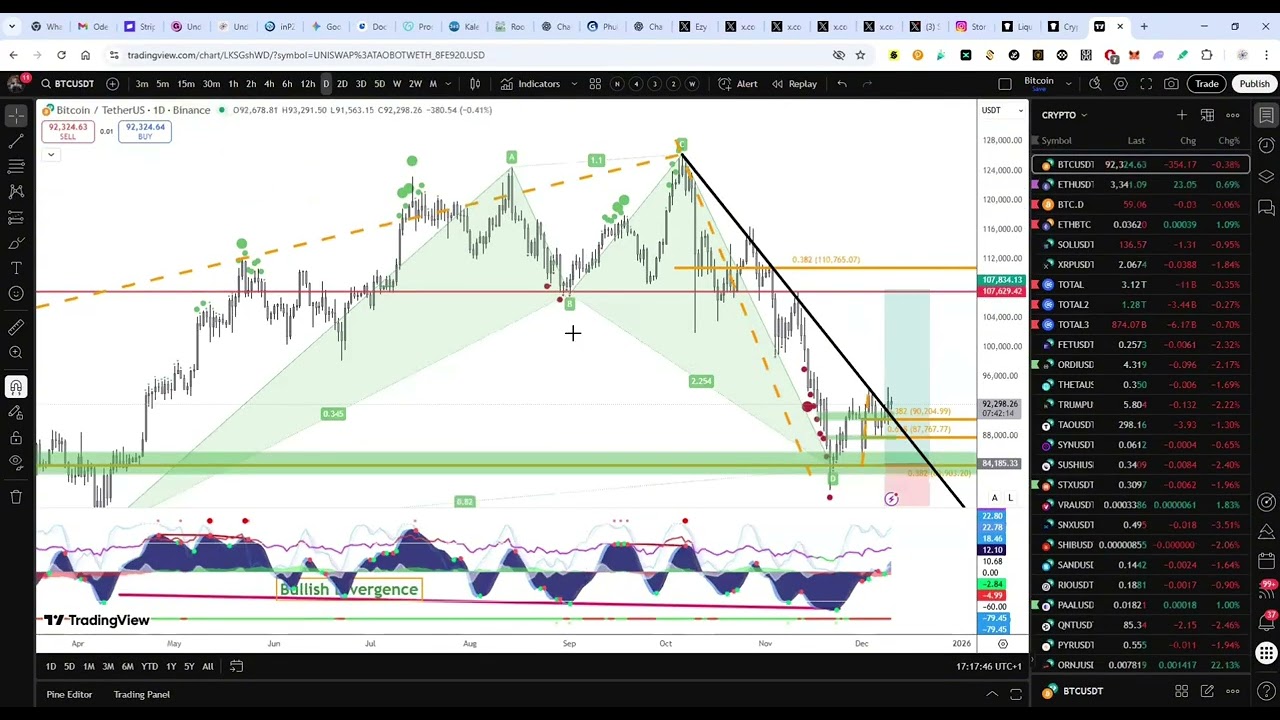
Task: Open the alerts clock icon in right sidebar
Action: click(1266, 146)
